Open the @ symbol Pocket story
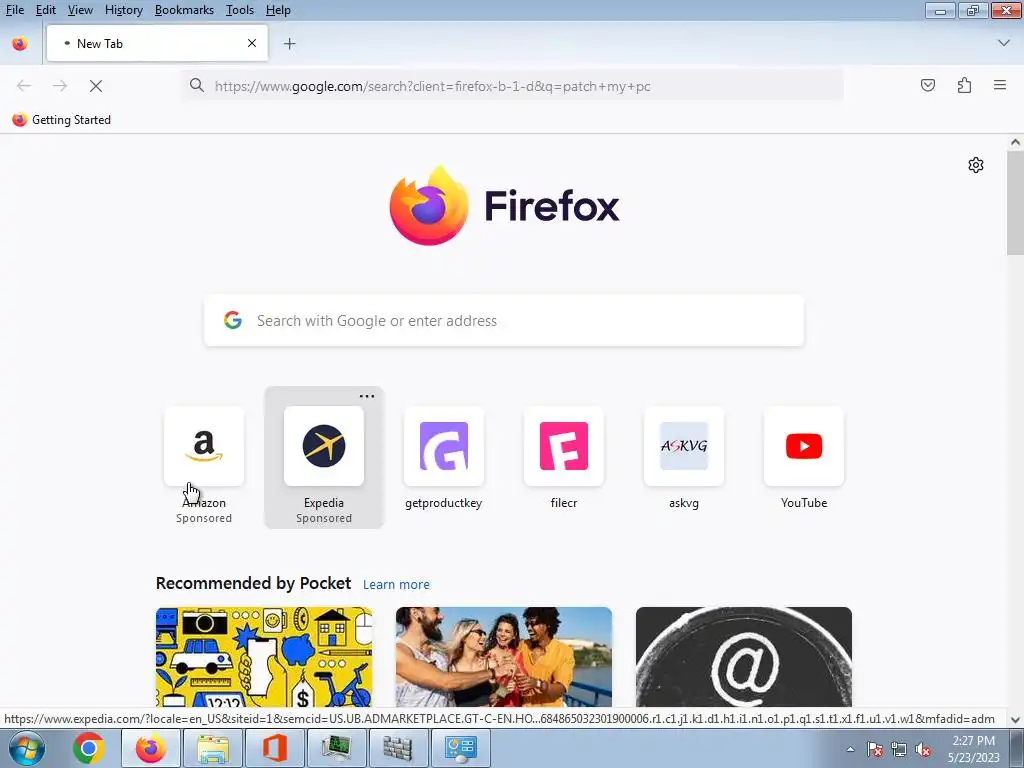Image resolution: width=1024 pixels, height=768 pixels. pyautogui.click(x=744, y=657)
